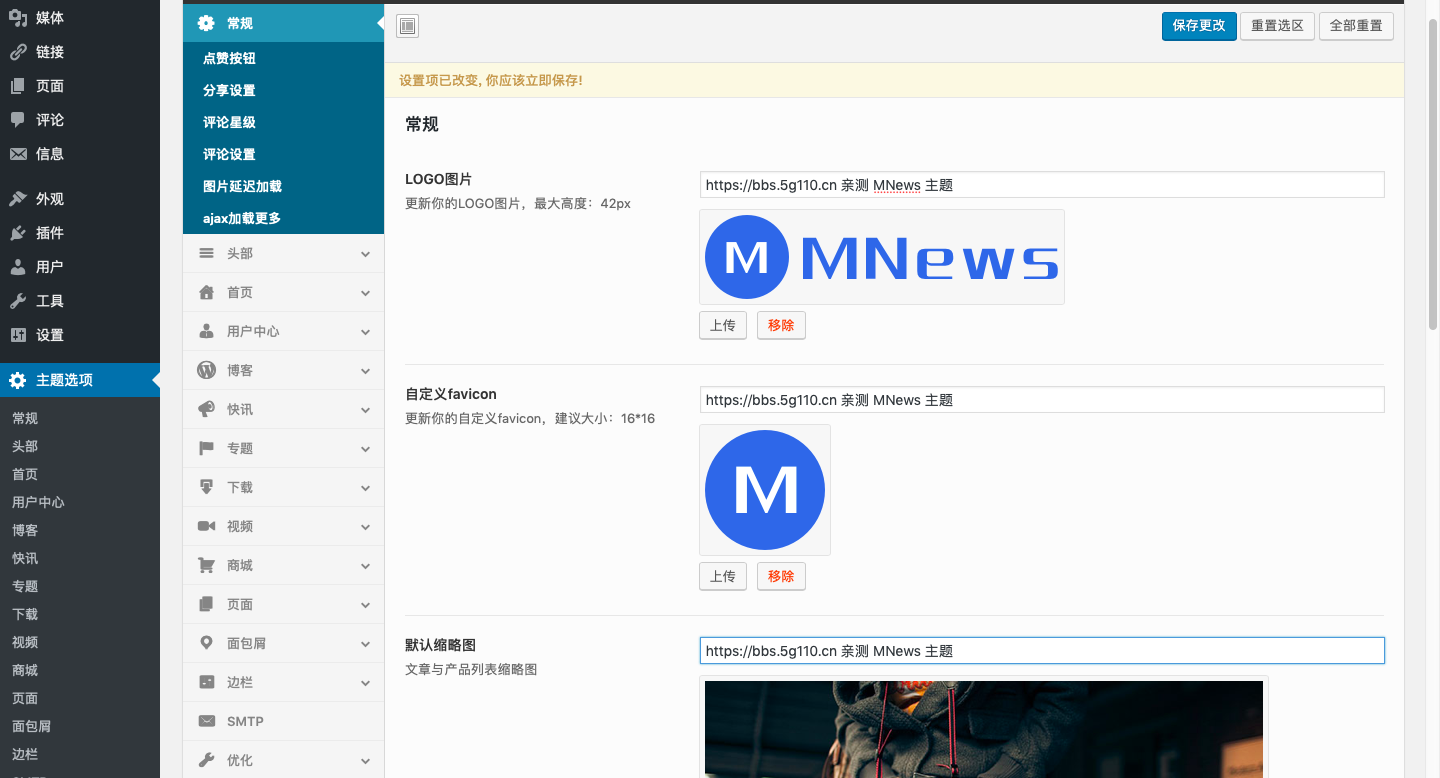Click the 默认缩略图 URL input field
The height and width of the screenshot is (778, 1440).
(x=1042, y=651)
